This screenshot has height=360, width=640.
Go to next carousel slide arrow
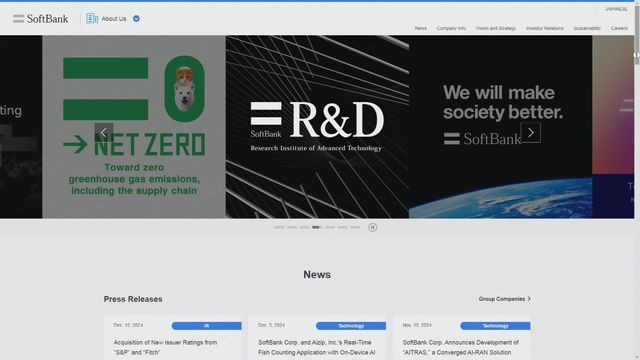point(531,133)
